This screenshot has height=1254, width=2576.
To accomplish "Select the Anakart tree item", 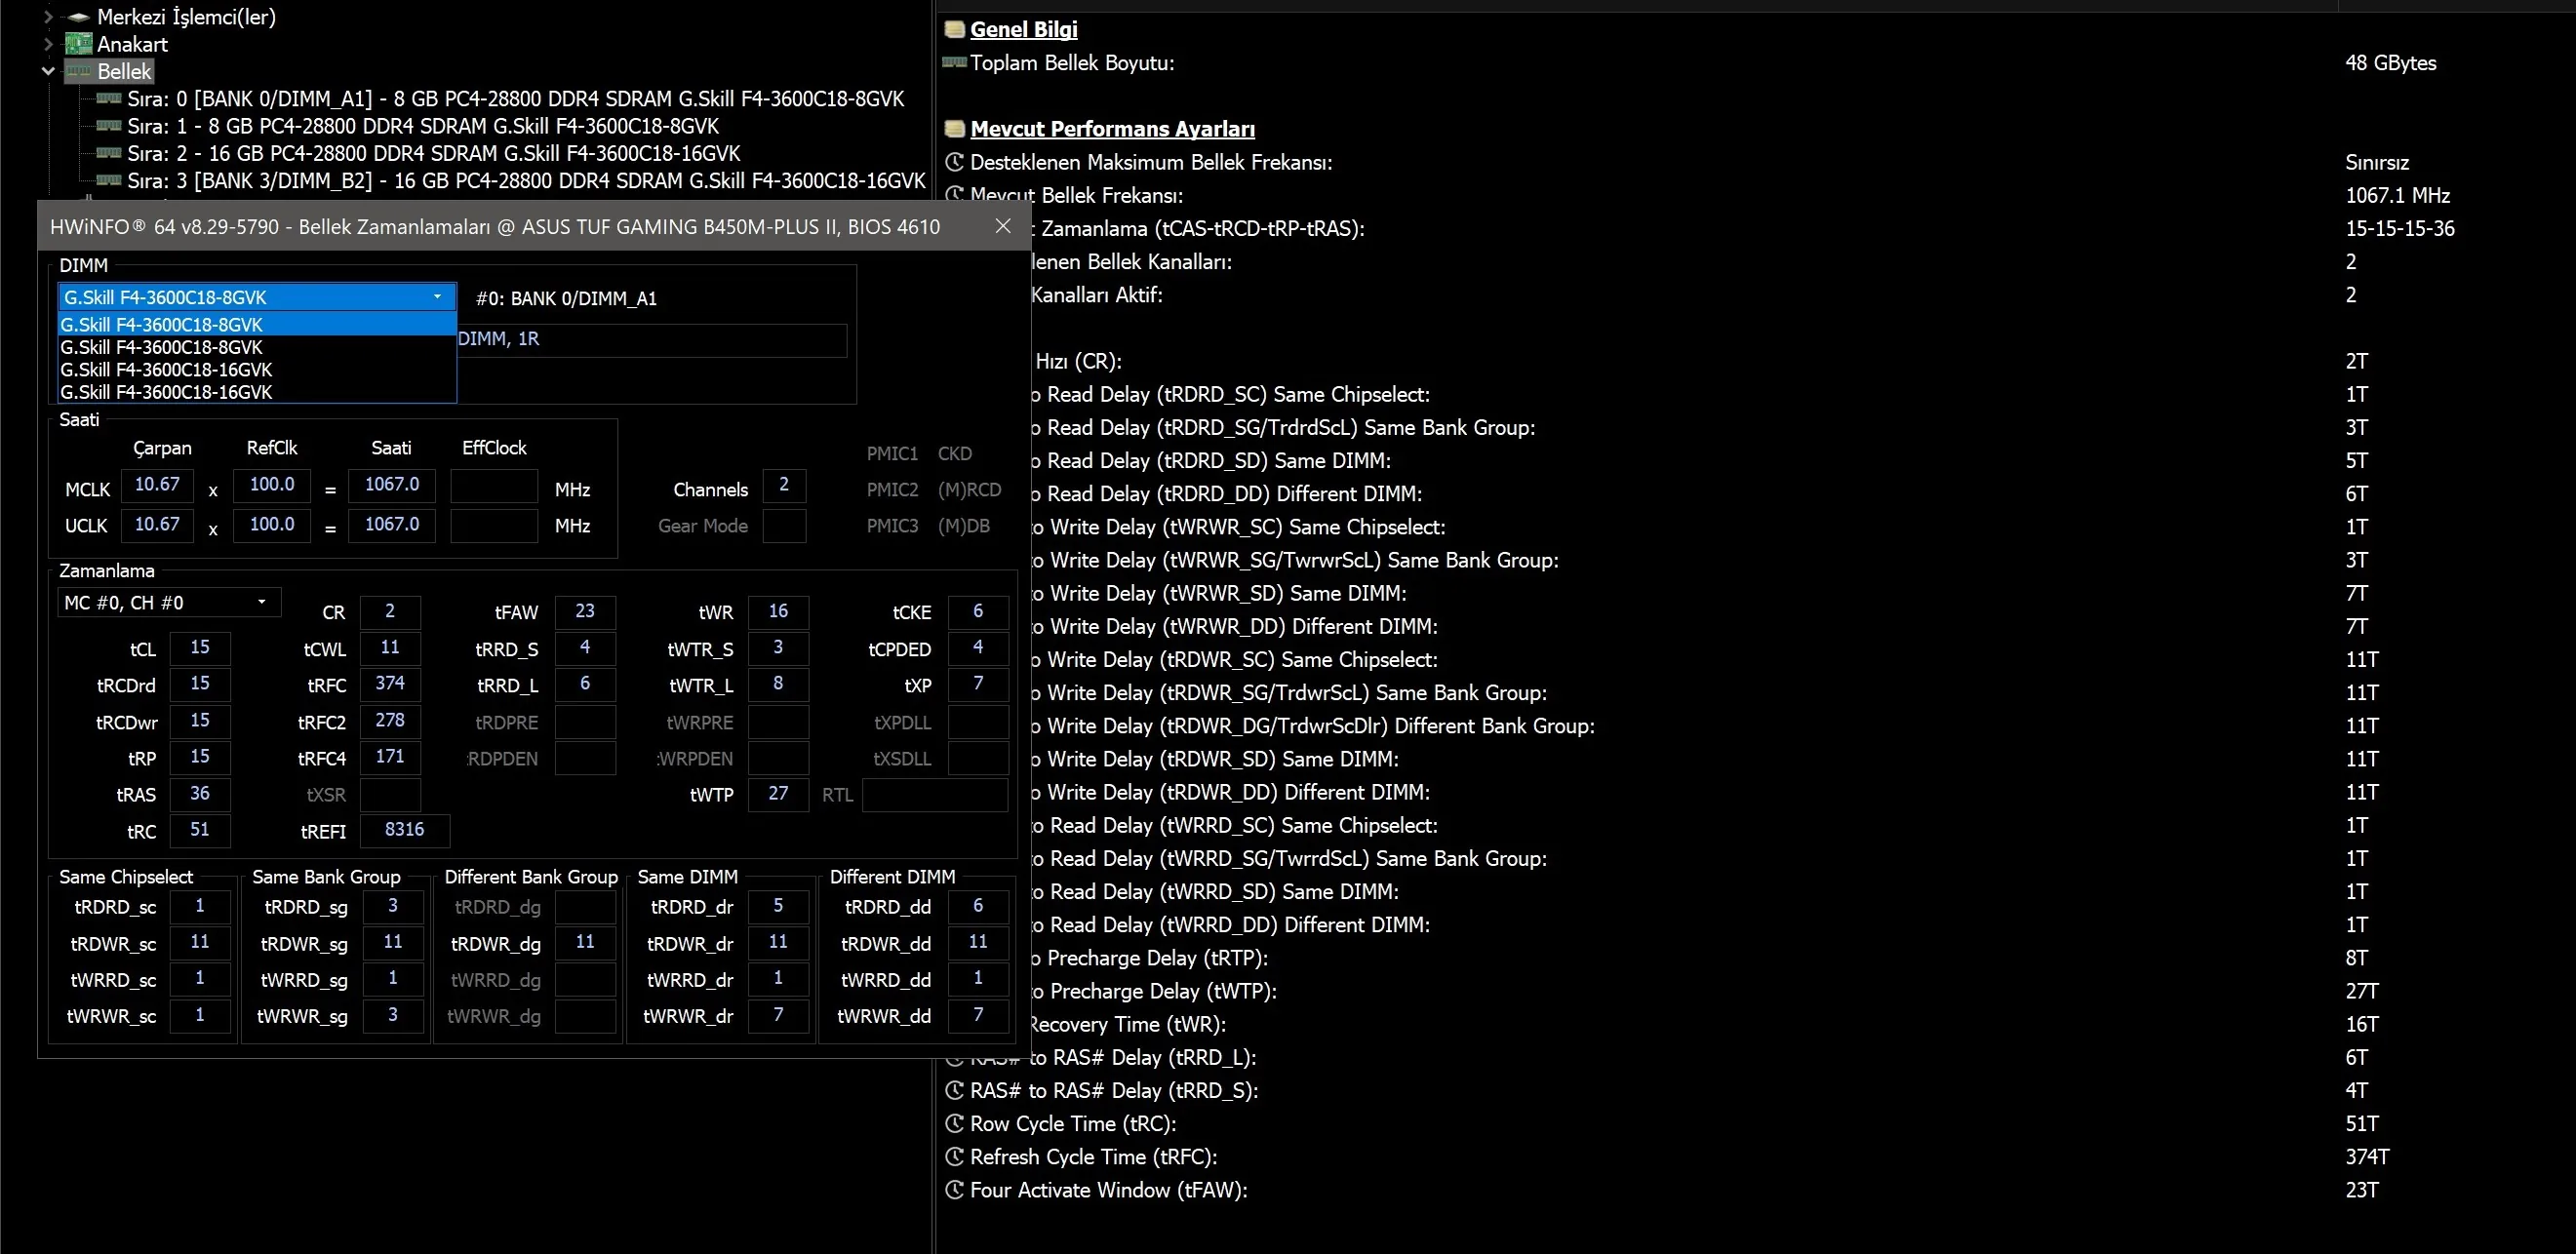I will click(x=132, y=44).
